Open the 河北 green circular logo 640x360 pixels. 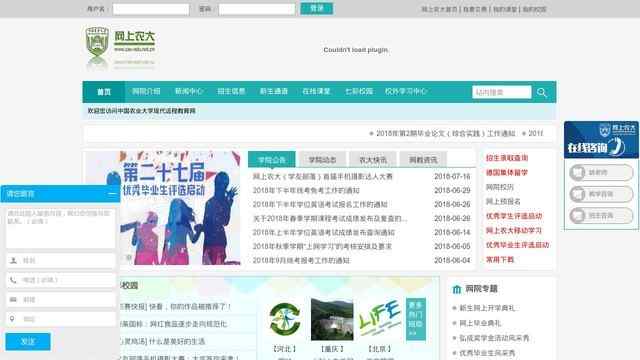285,319
